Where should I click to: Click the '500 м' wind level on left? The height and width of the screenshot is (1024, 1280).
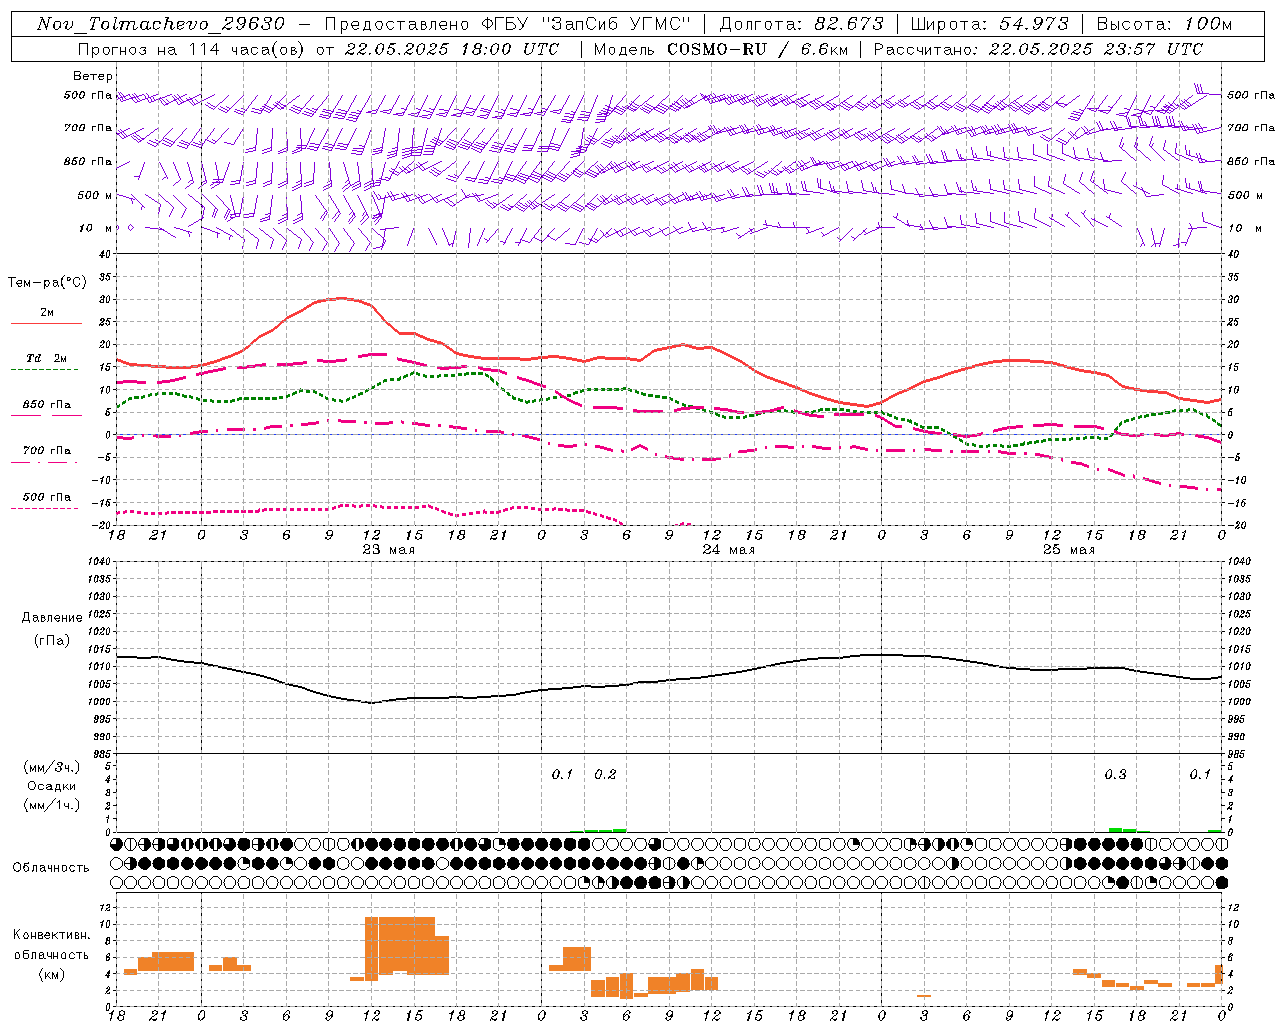click(95, 195)
